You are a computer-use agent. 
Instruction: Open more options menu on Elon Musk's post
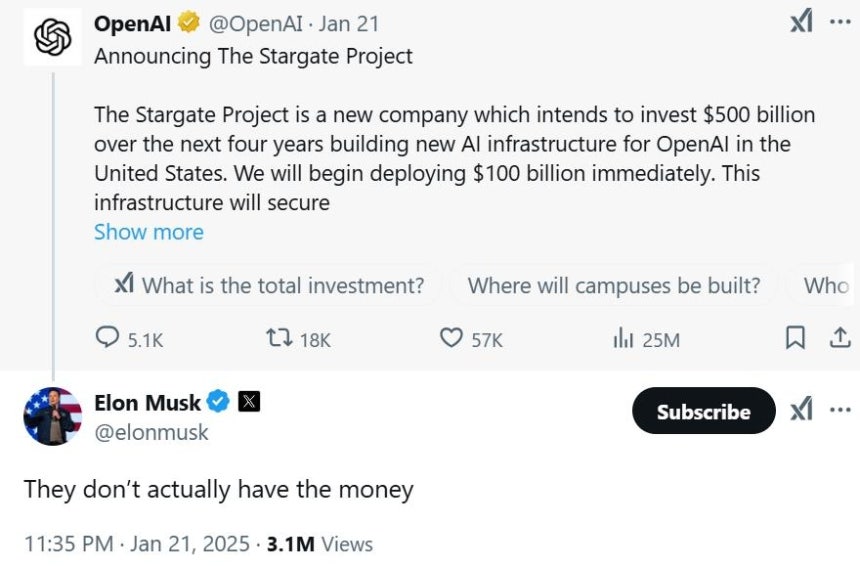[840, 410]
